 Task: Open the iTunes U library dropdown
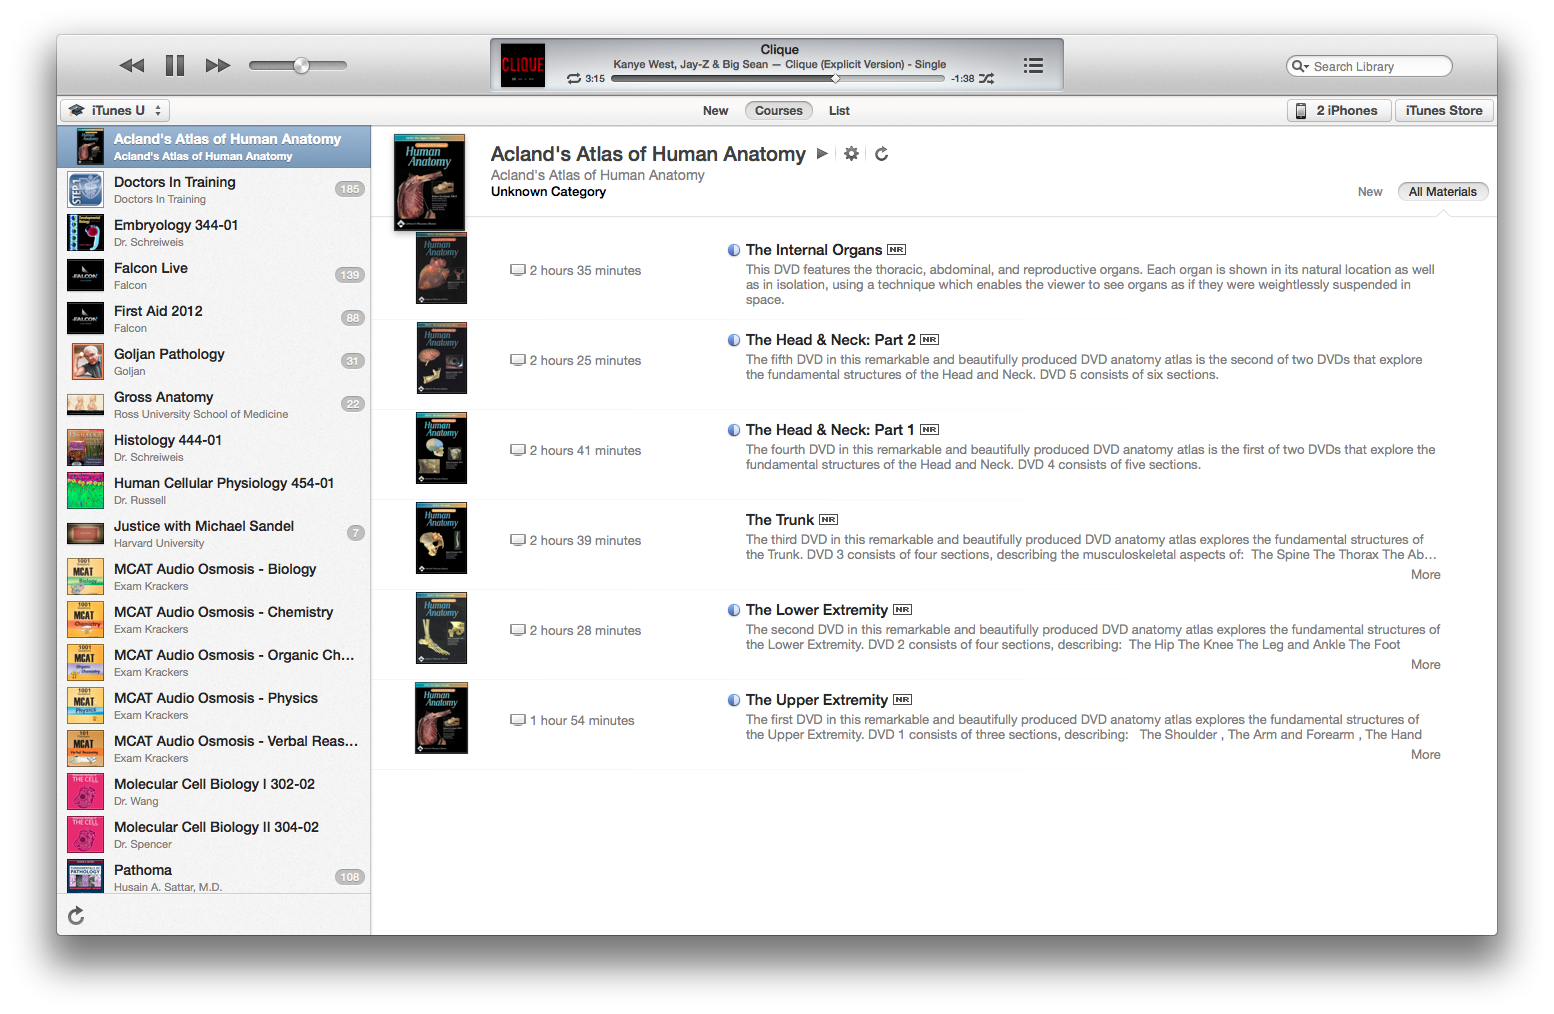click(x=114, y=110)
